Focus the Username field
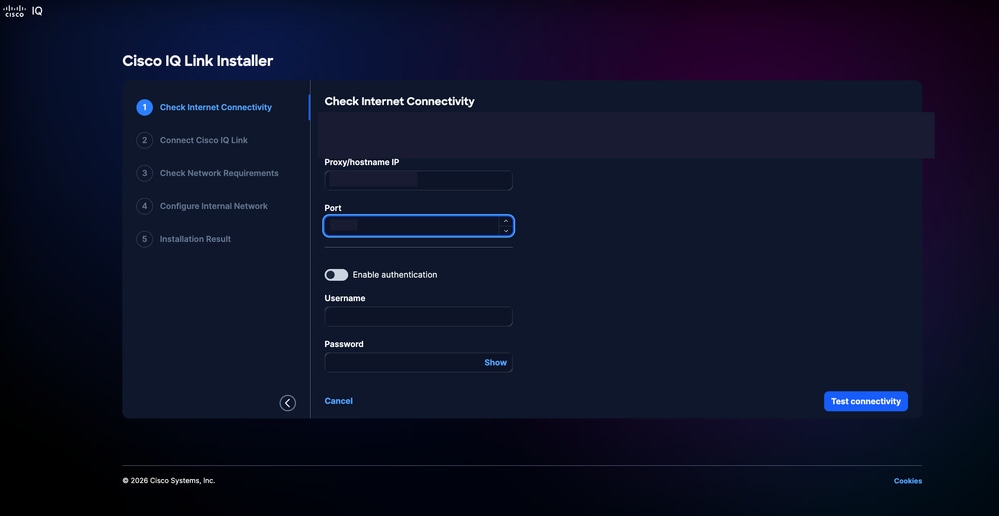The width and height of the screenshot is (999, 516). 419,317
